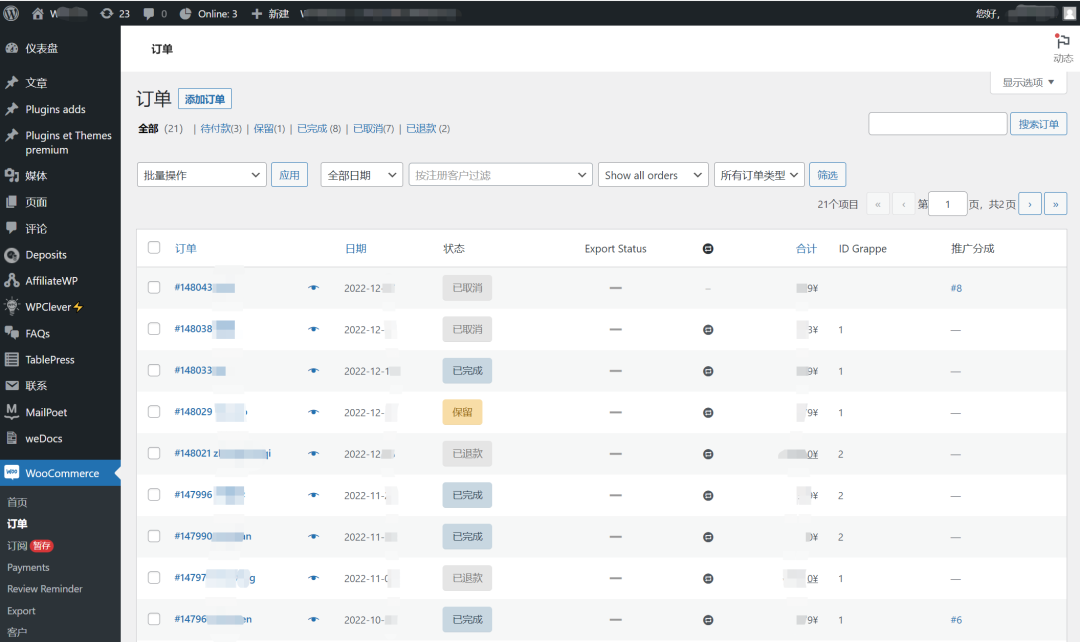Open the Show all orders dropdown
This screenshot has width=1080, height=642.
(x=653, y=174)
